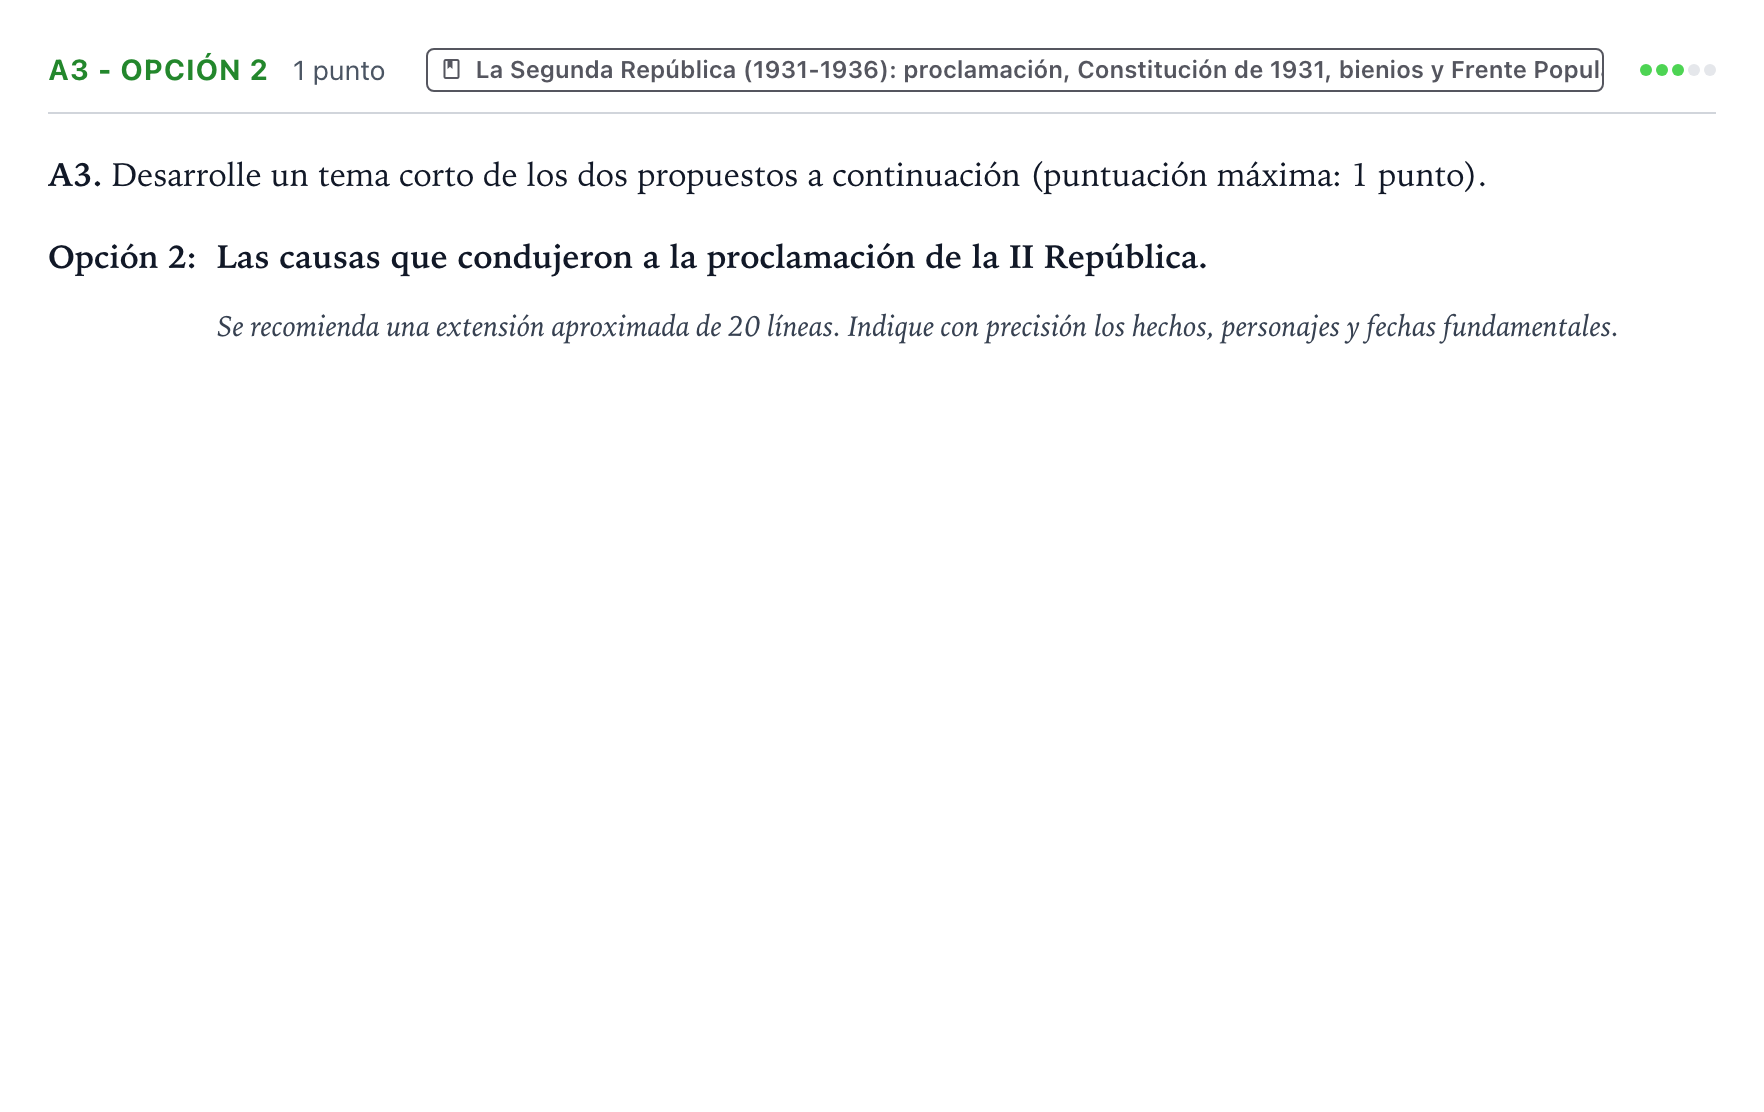Click the book icon in the topic tag
The image size is (1764, 1112).
[x=452, y=70]
